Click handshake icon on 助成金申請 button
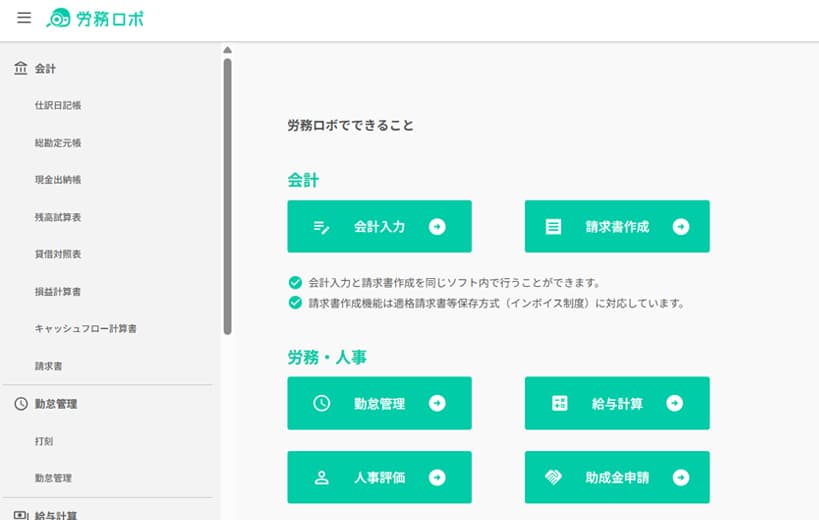Screen dimensions: 819x520 click(553, 477)
